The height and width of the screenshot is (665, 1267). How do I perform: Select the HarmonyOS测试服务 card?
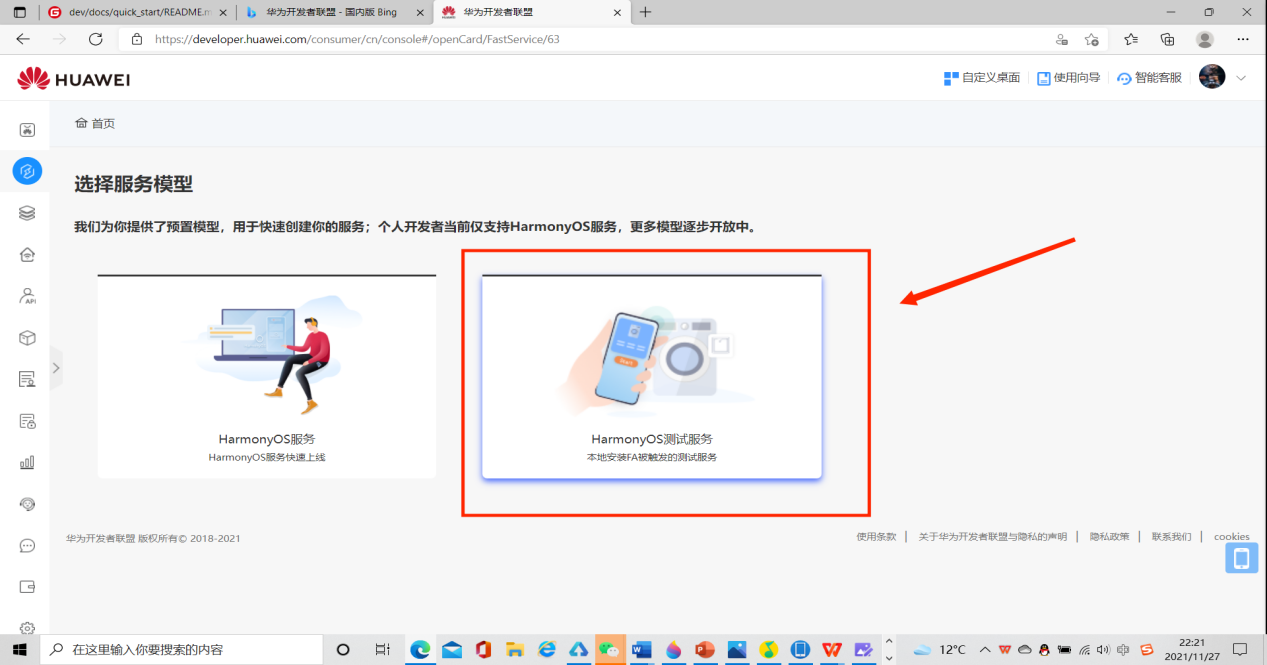652,376
